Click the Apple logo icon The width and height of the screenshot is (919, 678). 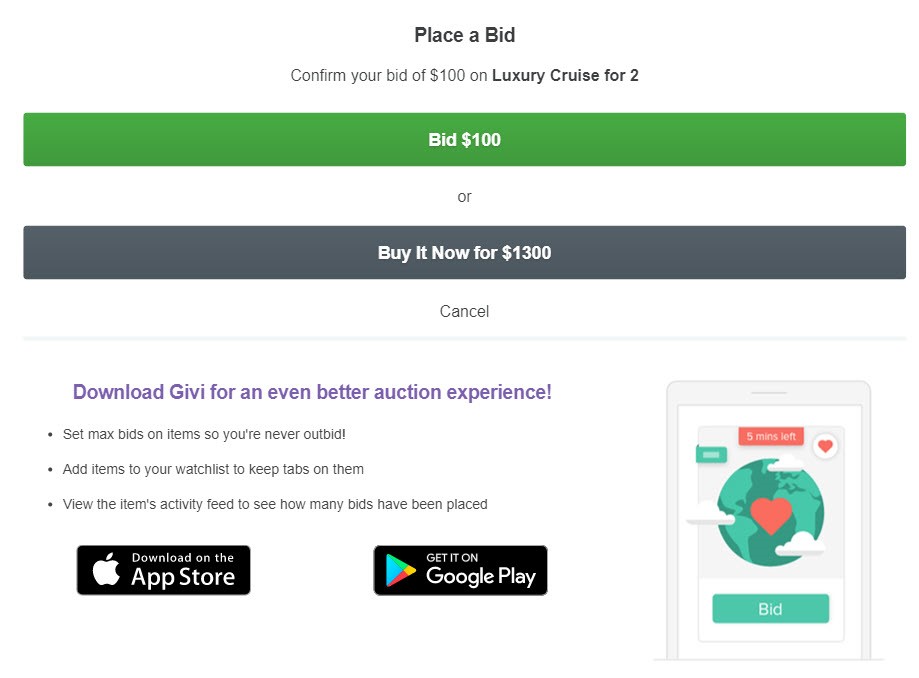coord(106,568)
